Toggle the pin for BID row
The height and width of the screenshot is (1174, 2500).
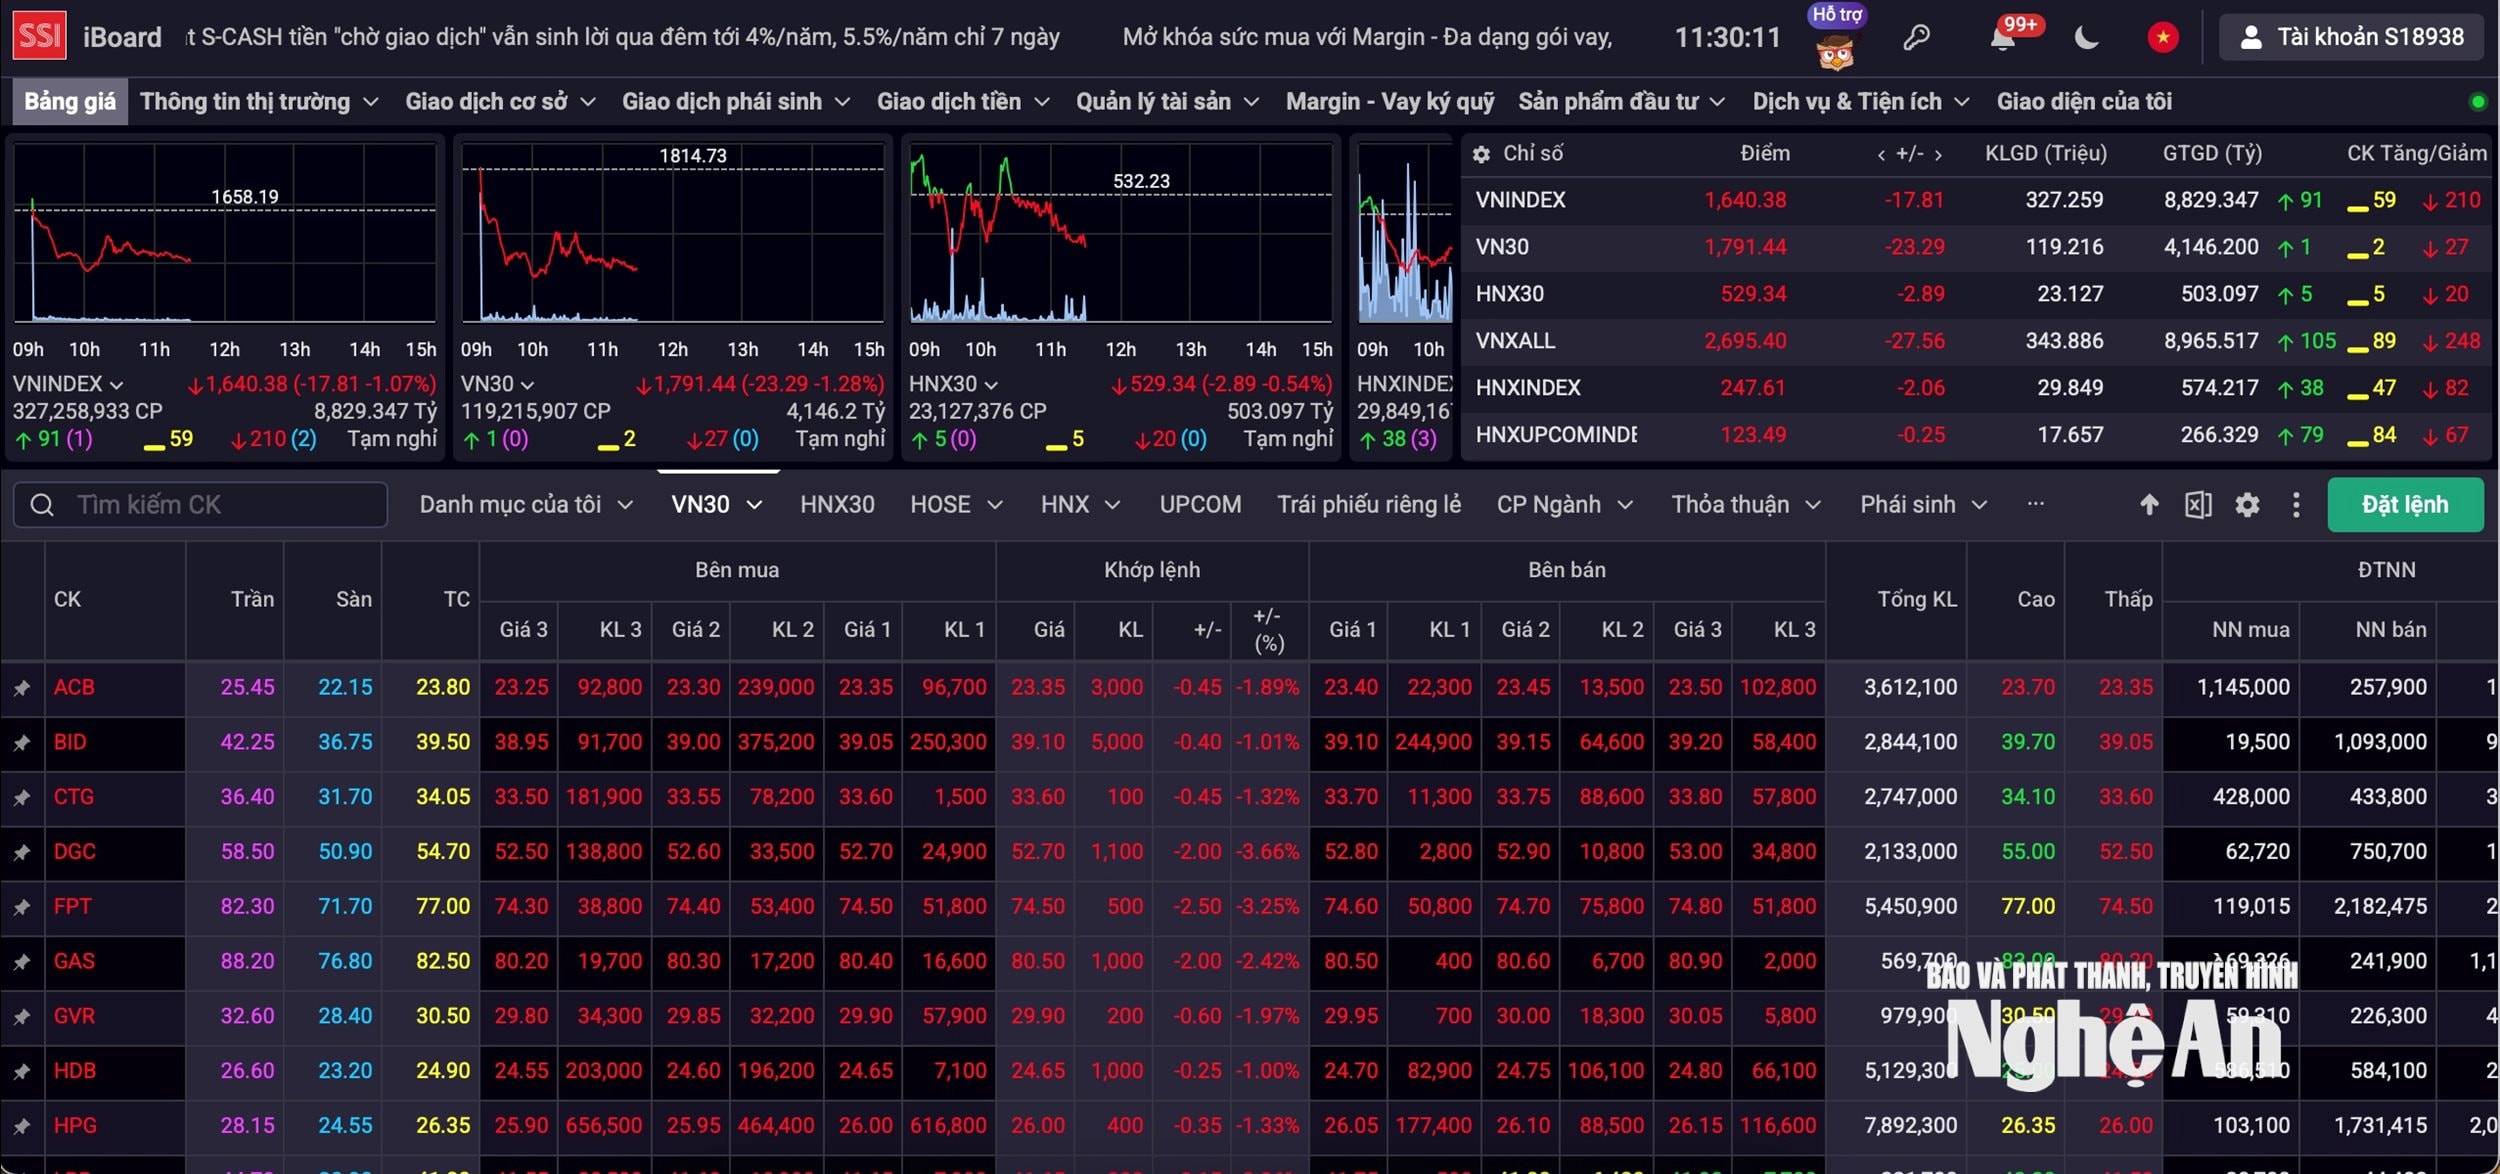[x=21, y=743]
